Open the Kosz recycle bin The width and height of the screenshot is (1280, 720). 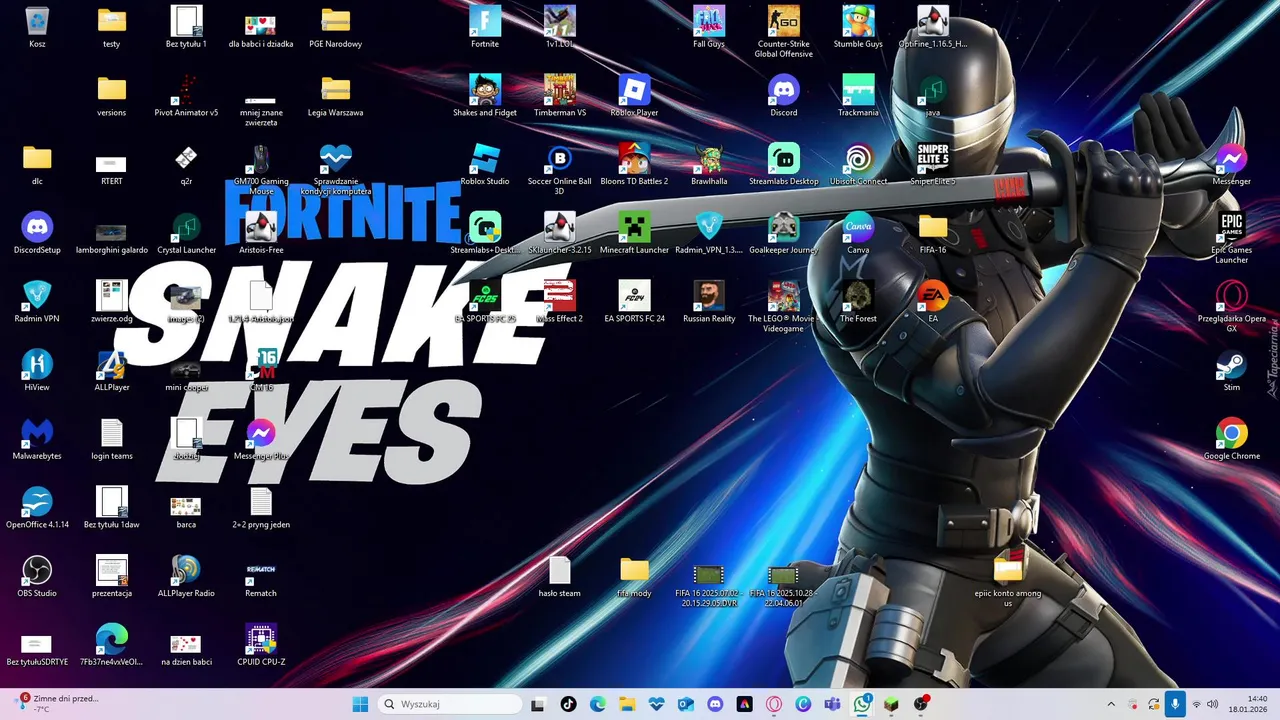(x=37, y=27)
